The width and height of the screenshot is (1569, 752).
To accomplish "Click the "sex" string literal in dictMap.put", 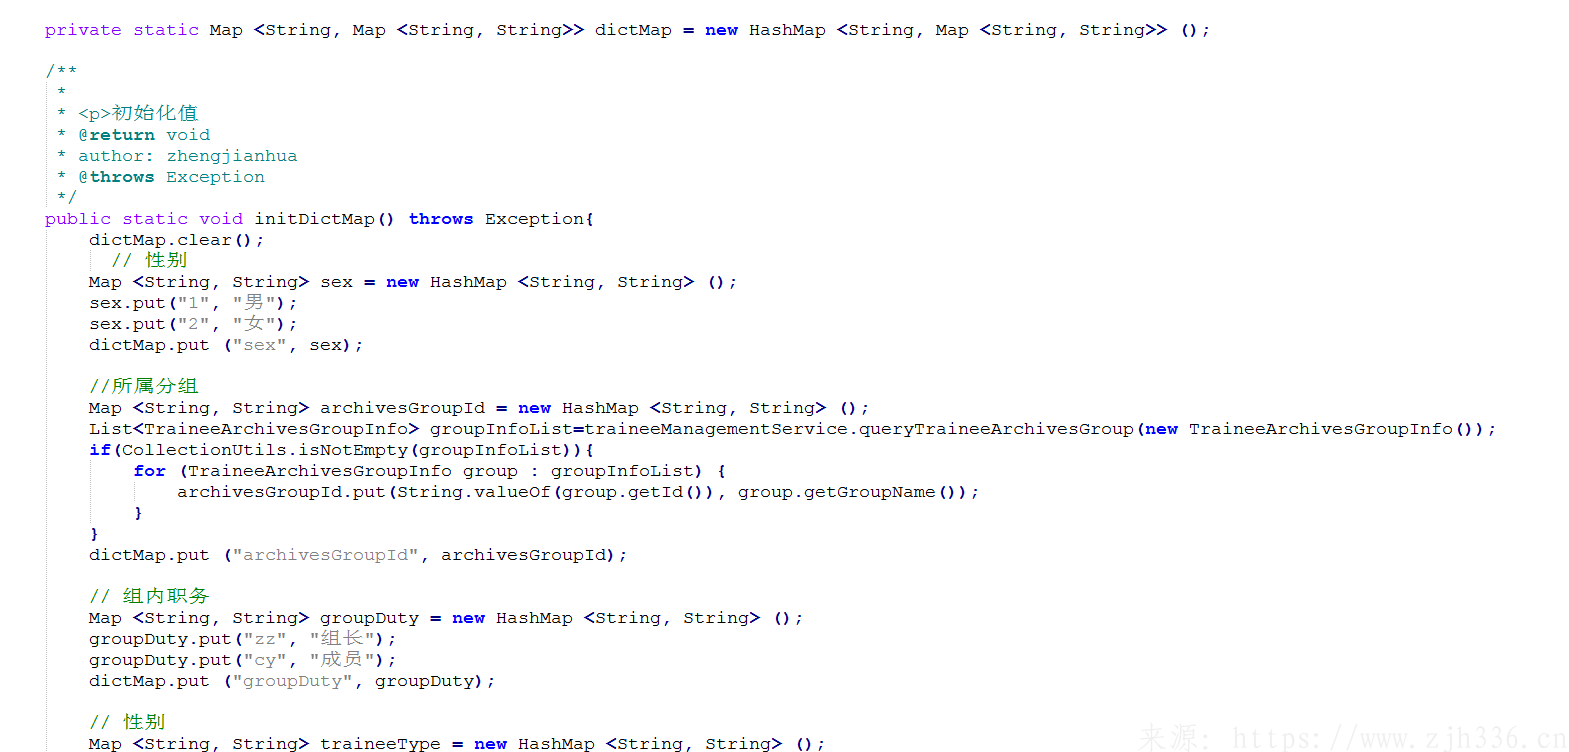I will [x=259, y=345].
